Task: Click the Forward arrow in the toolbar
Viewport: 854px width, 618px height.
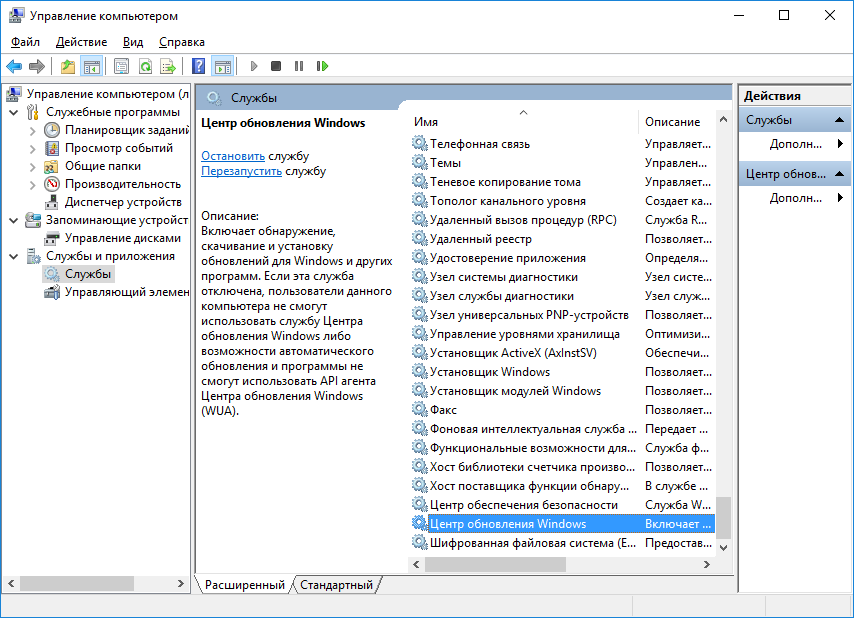Action: [36, 66]
